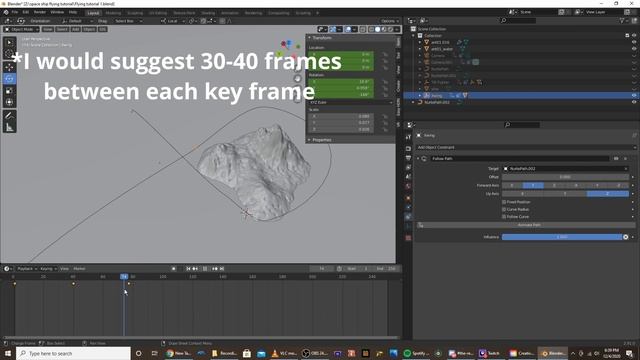Open the Playback dropdown in timeline

pyautogui.click(x=27, y=269)
